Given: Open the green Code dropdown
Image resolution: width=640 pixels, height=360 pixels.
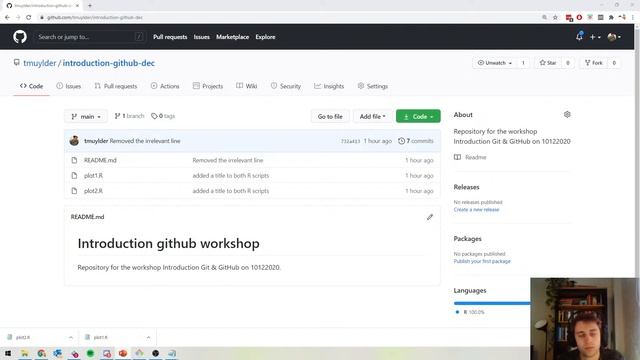Looking at the screenshot, I should tap(418, 116).
